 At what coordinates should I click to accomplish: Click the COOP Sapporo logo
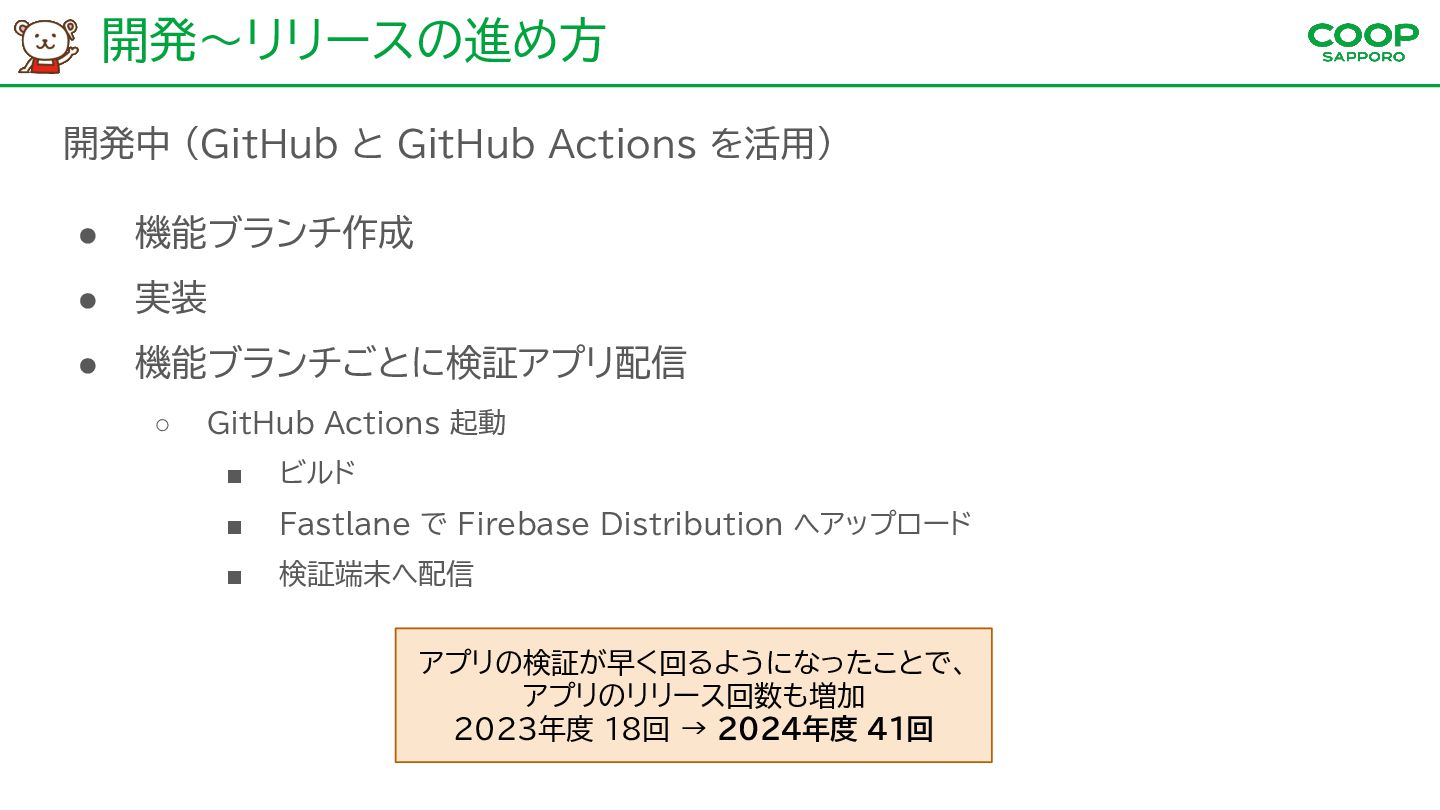coord(1363,43)
